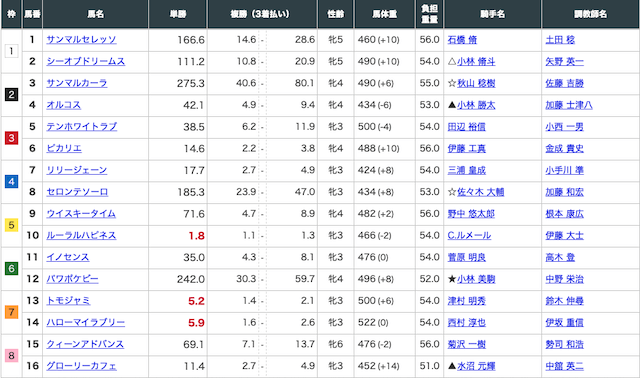Open jockey 小林 美駒 link
The image size is (640, 378).
tap(476, 279)
